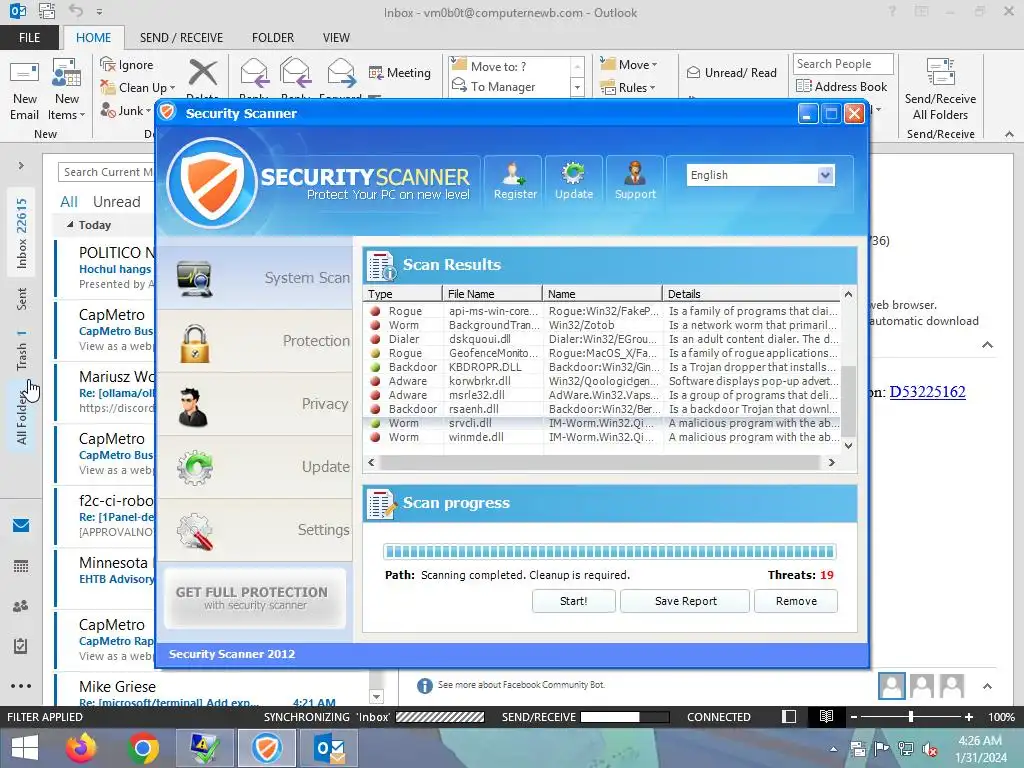
Task: Click GET FULL PROTECTION button
Action: point(255,598)
